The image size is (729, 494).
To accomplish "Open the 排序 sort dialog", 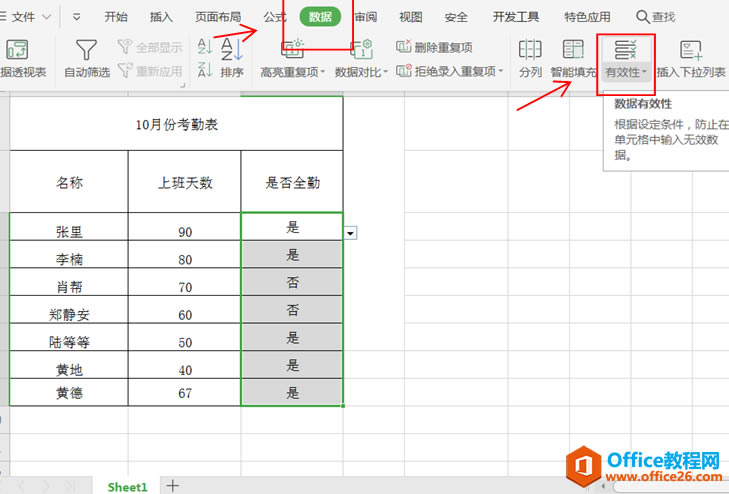I will (232, 59).
